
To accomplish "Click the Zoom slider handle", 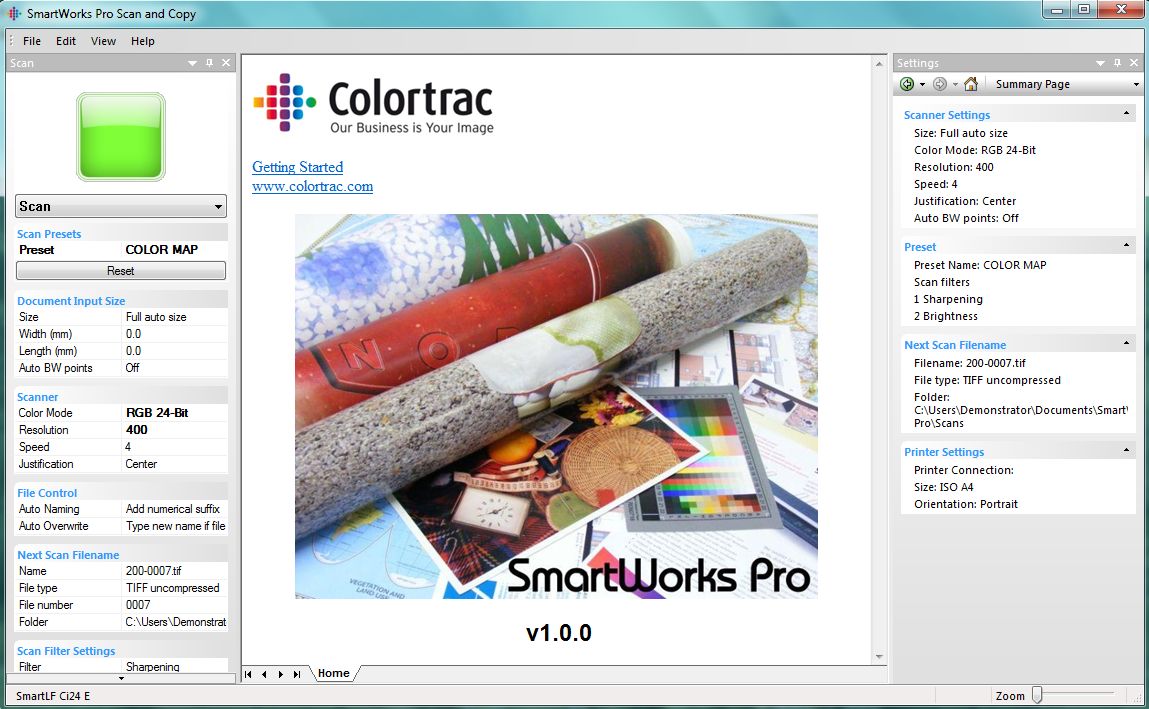I will [x=1037, y=694].
